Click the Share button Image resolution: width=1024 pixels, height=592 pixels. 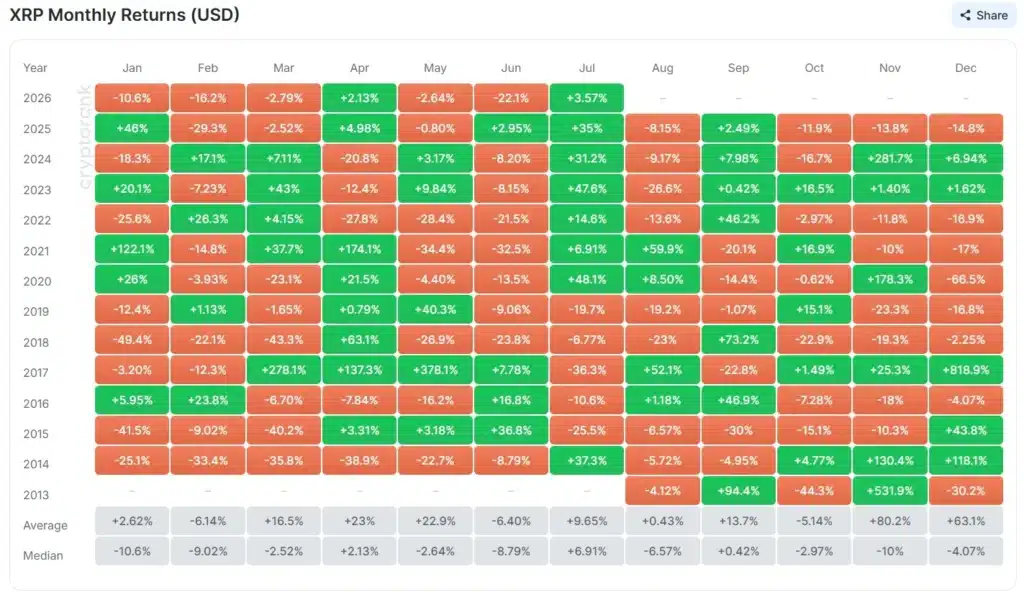[x=984, y=15]
